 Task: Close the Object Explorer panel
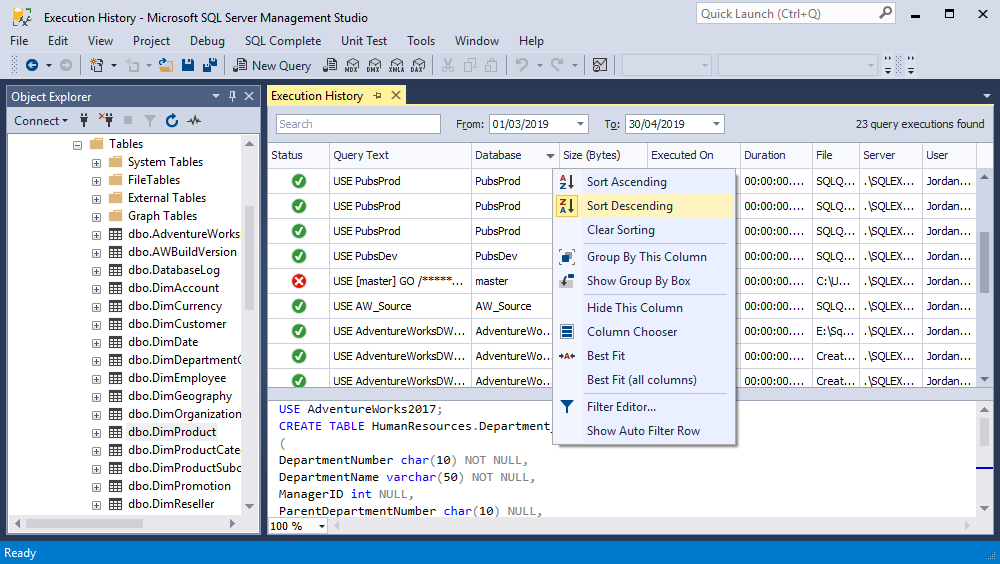[x=249, y=96]
